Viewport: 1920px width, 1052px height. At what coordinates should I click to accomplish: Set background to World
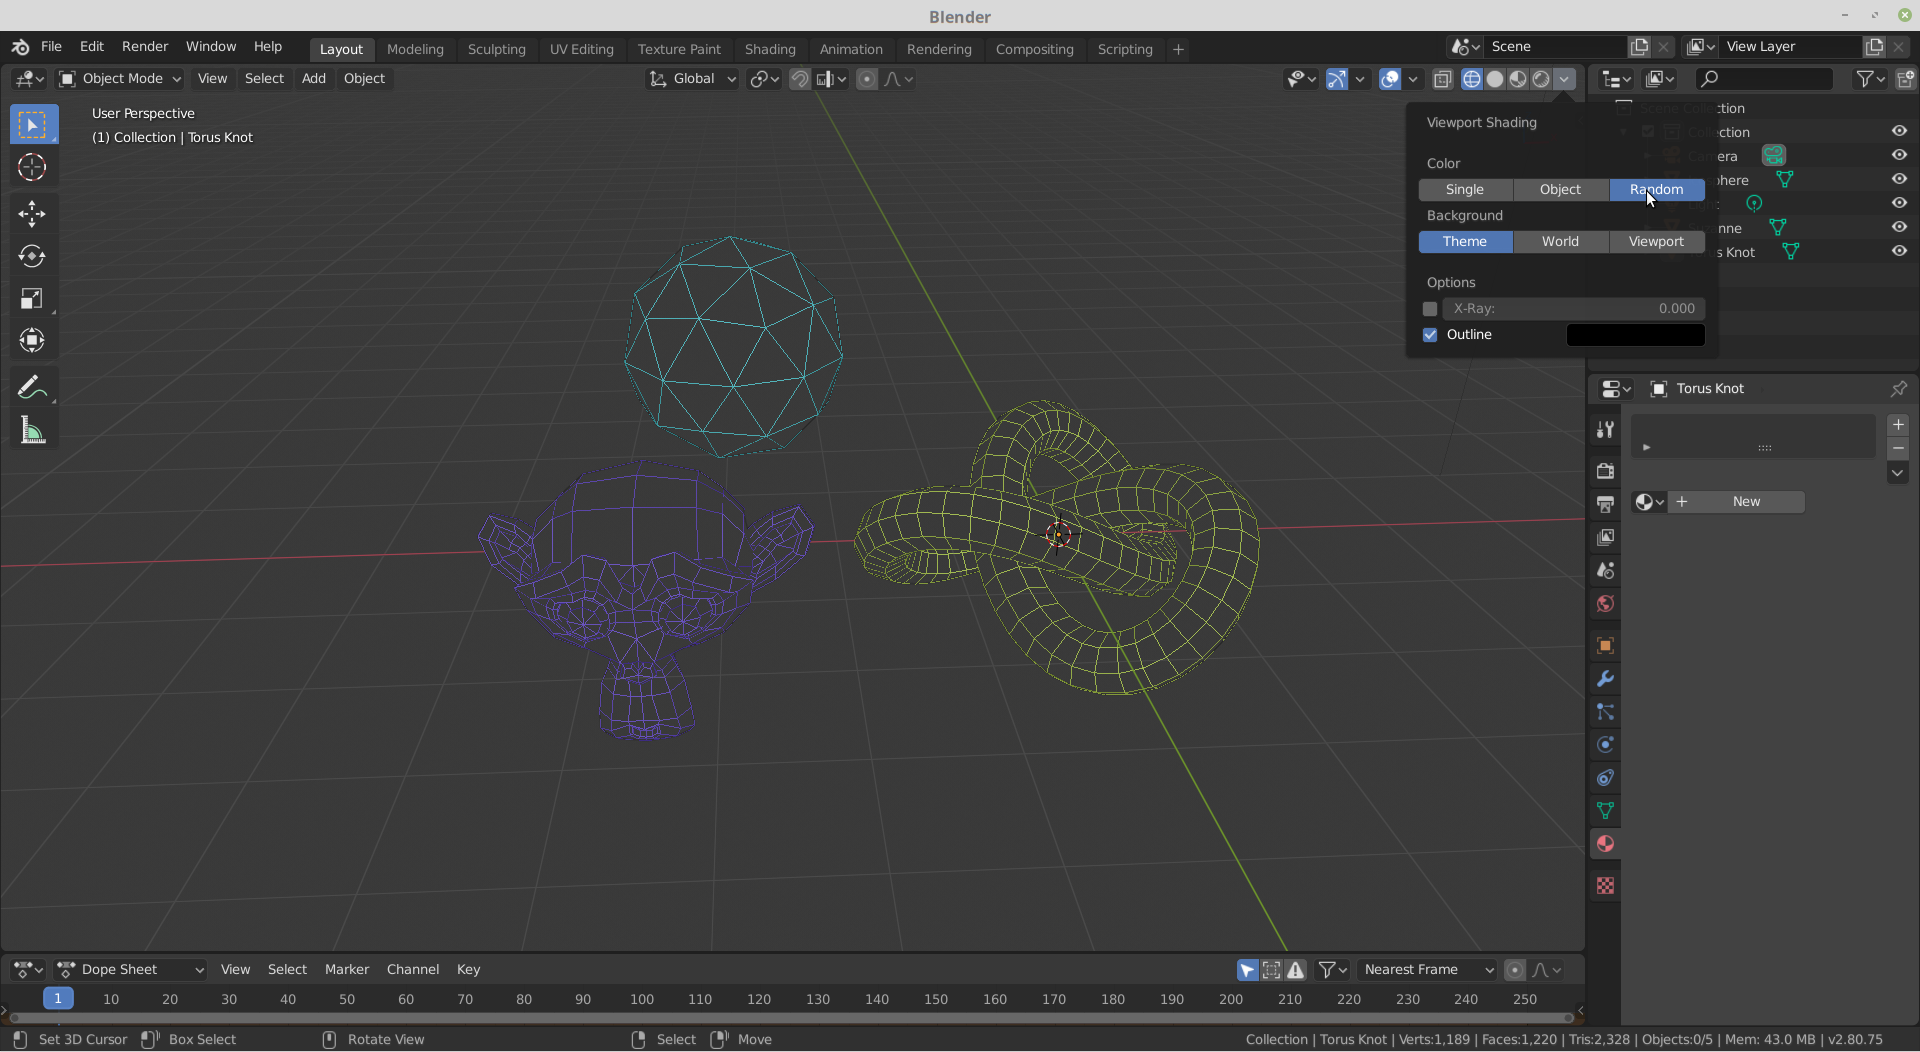(1560, 242)
